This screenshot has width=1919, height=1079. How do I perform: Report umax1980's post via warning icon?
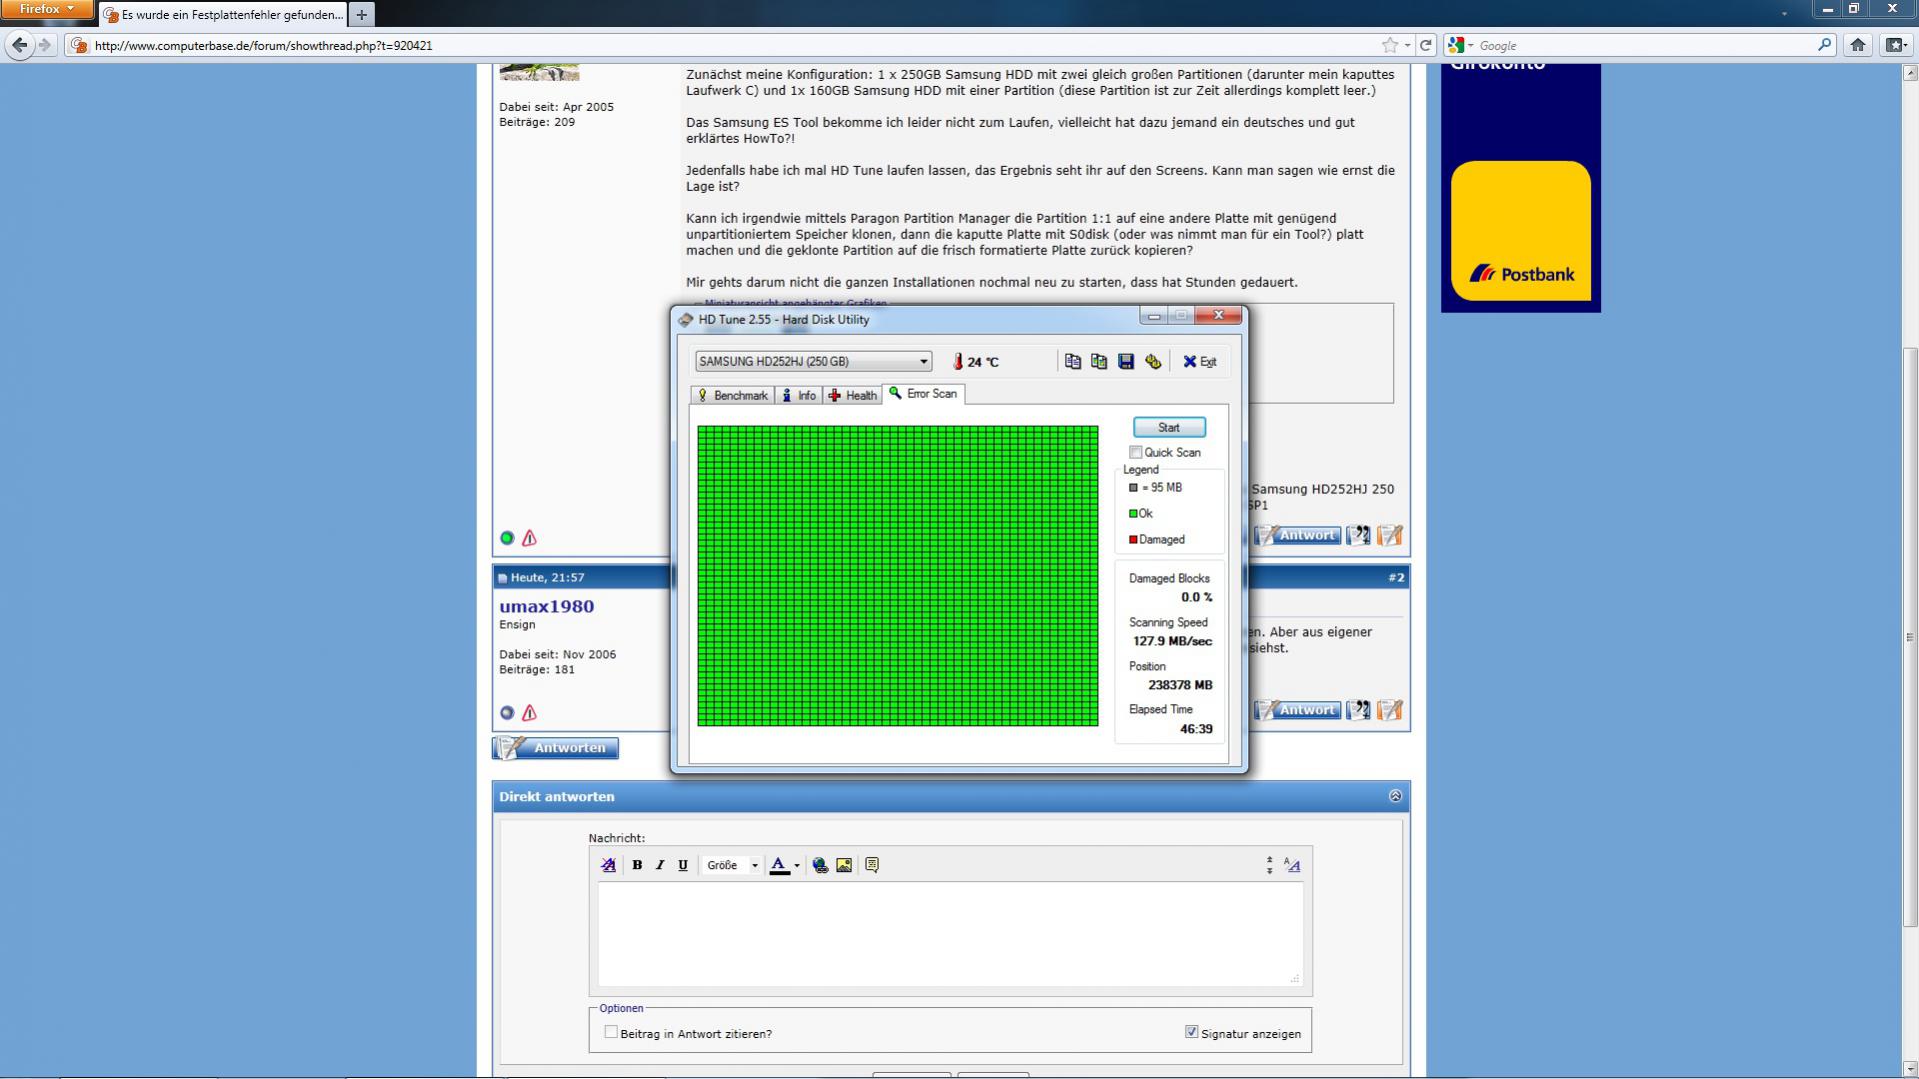tap(530, 713)
